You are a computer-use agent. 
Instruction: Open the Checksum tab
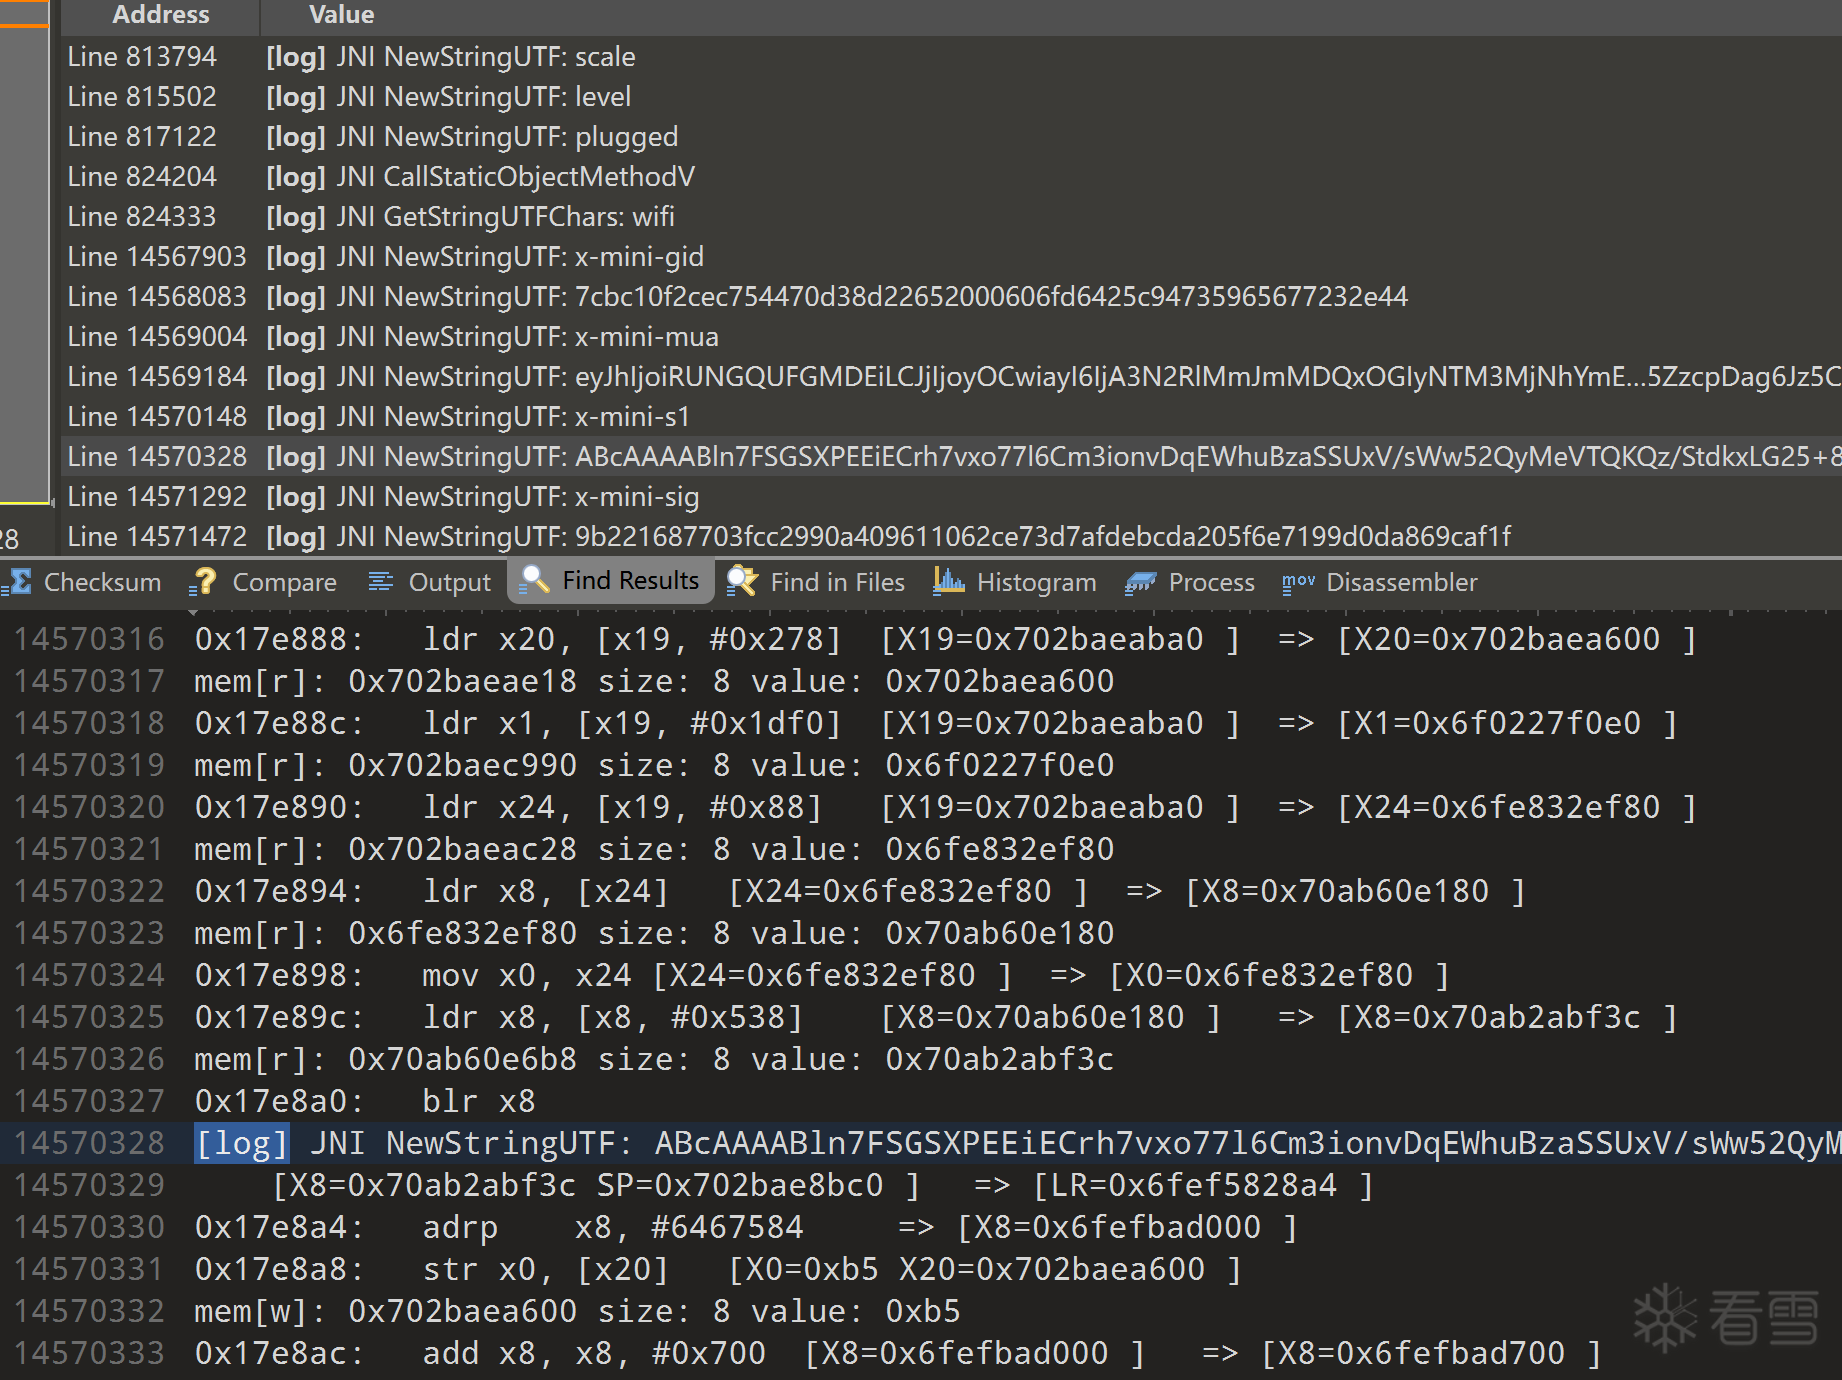point(82,582)
